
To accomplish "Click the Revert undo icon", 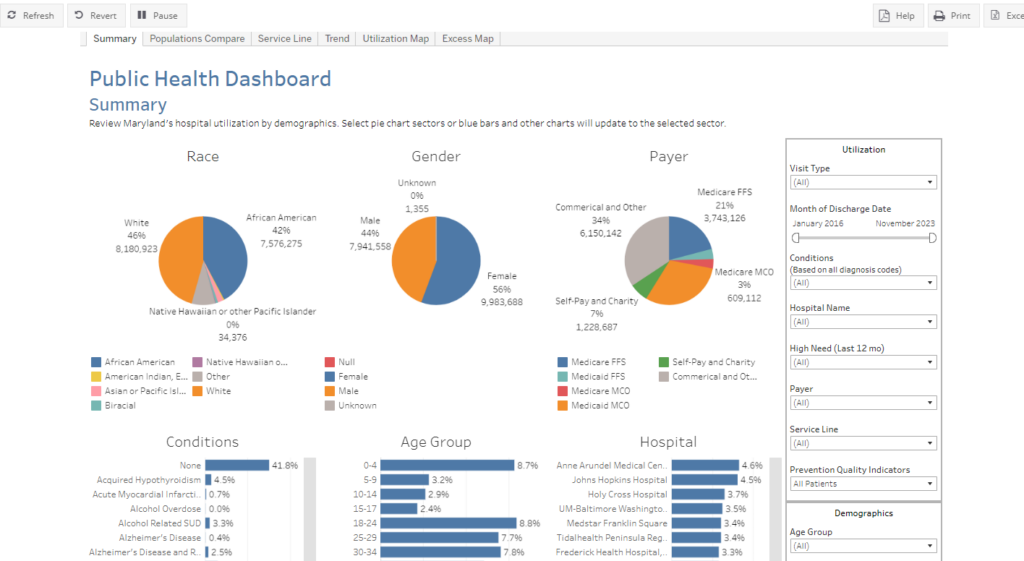I will tap(78, 16).
